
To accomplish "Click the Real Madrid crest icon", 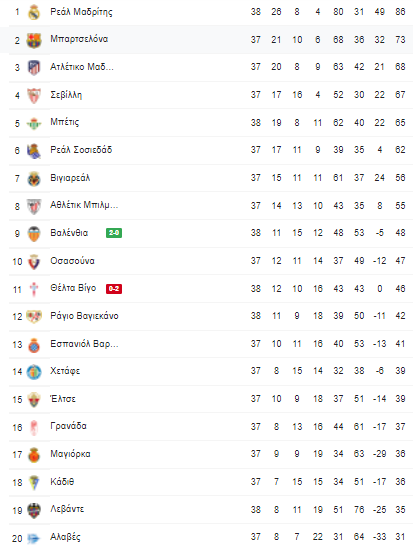I will (x=34, y=12).
